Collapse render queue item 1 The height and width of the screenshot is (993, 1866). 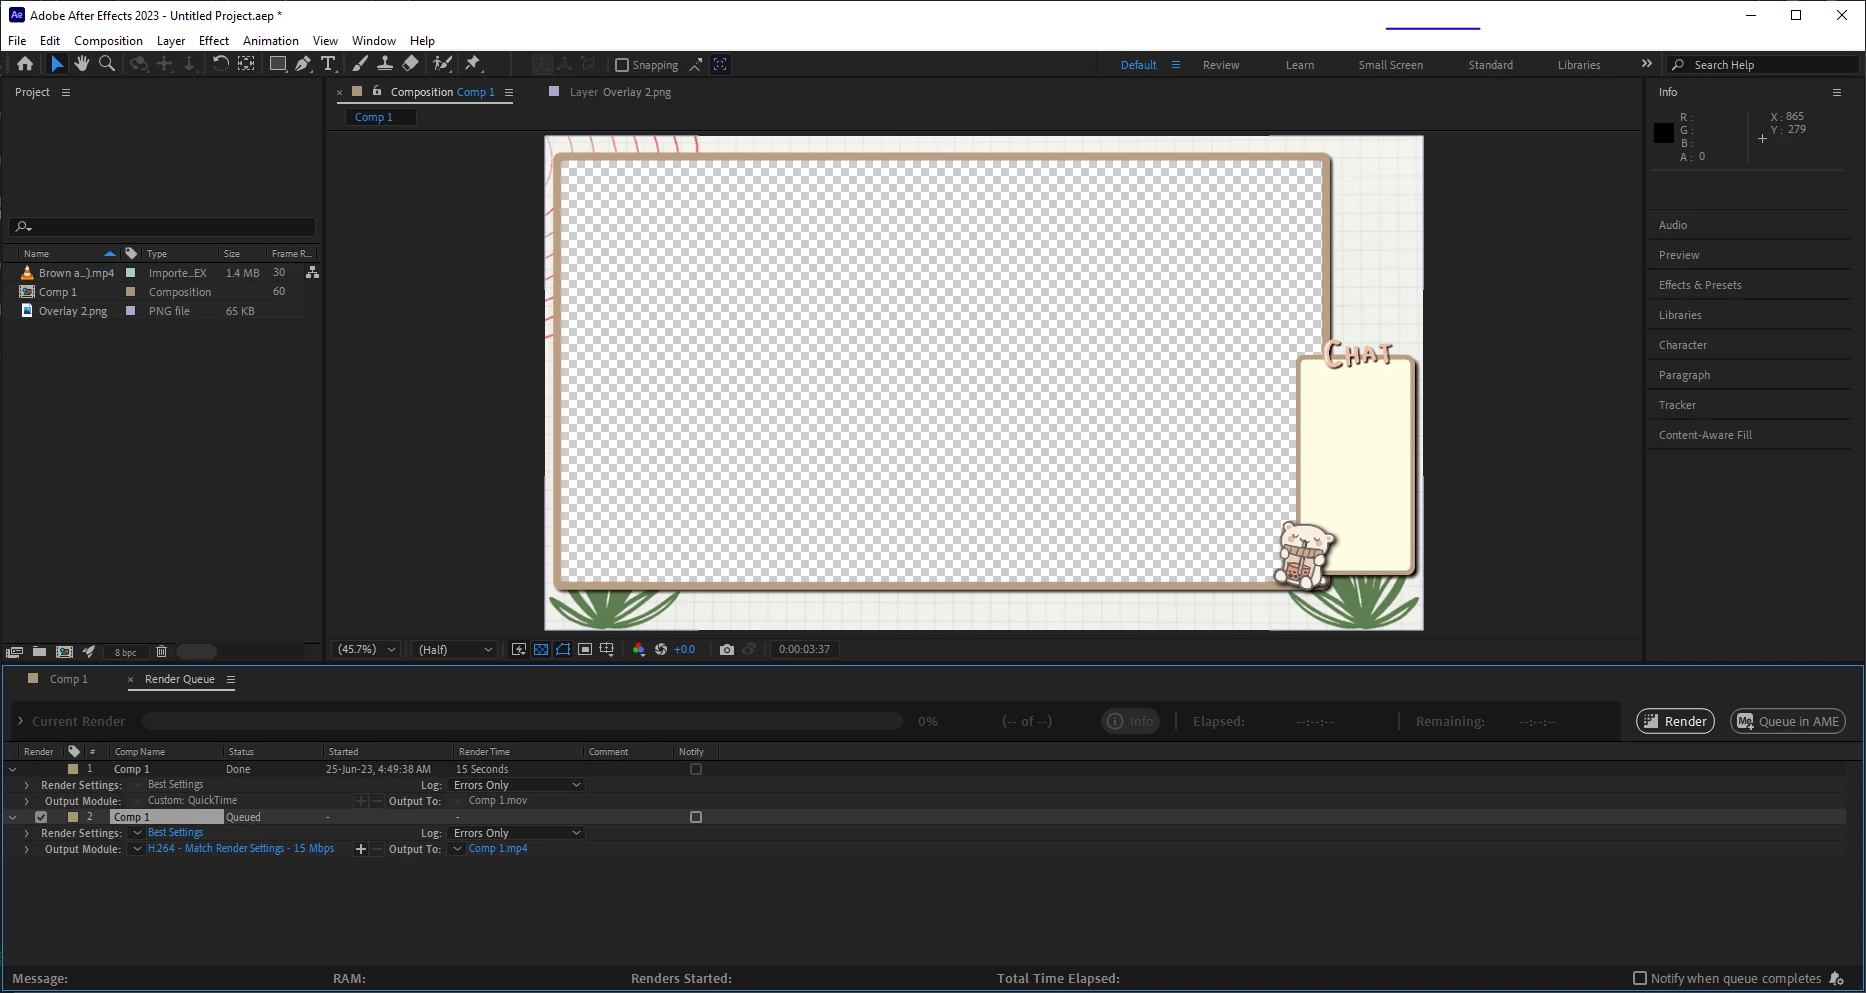pos(13,769)
